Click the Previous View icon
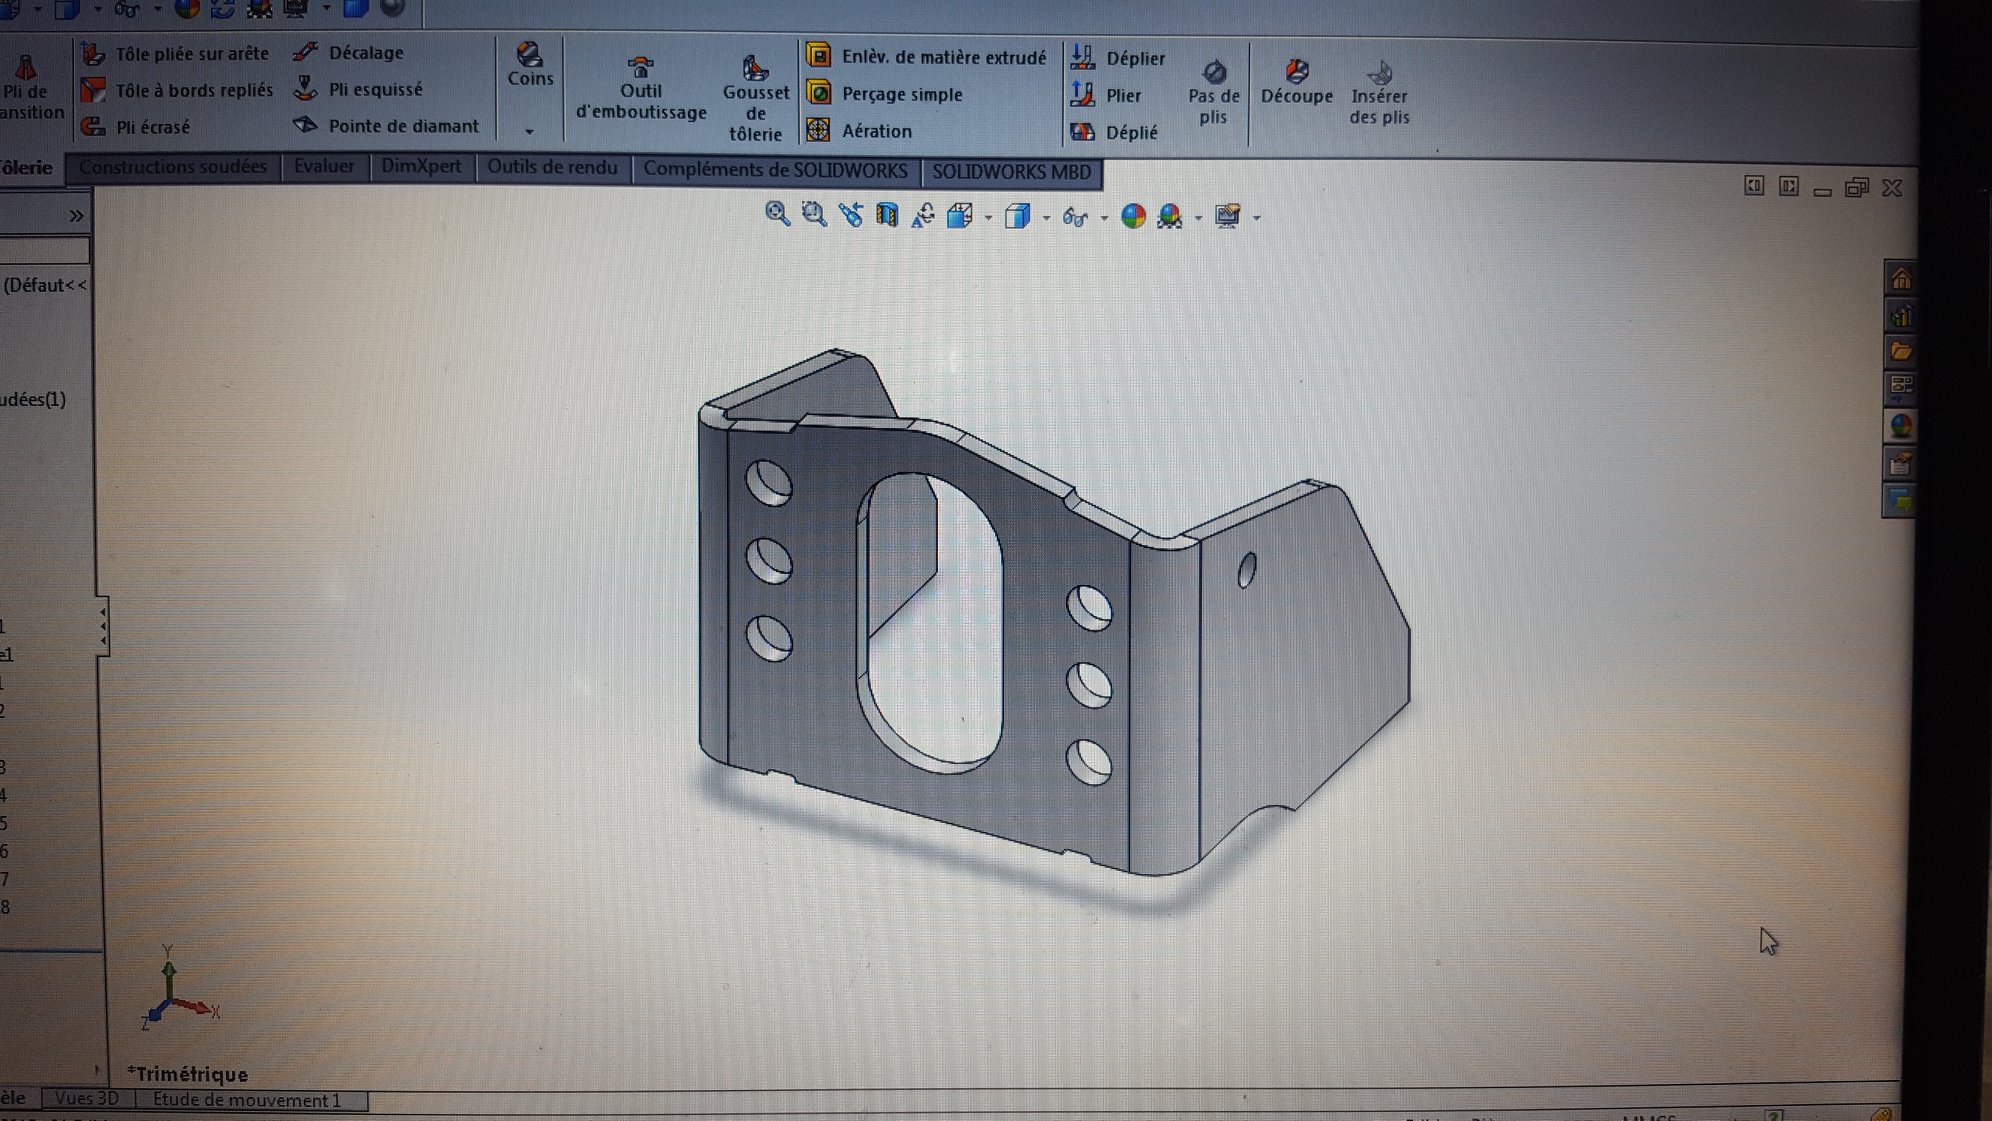Screen dimensions: 1992x1121 851,214
